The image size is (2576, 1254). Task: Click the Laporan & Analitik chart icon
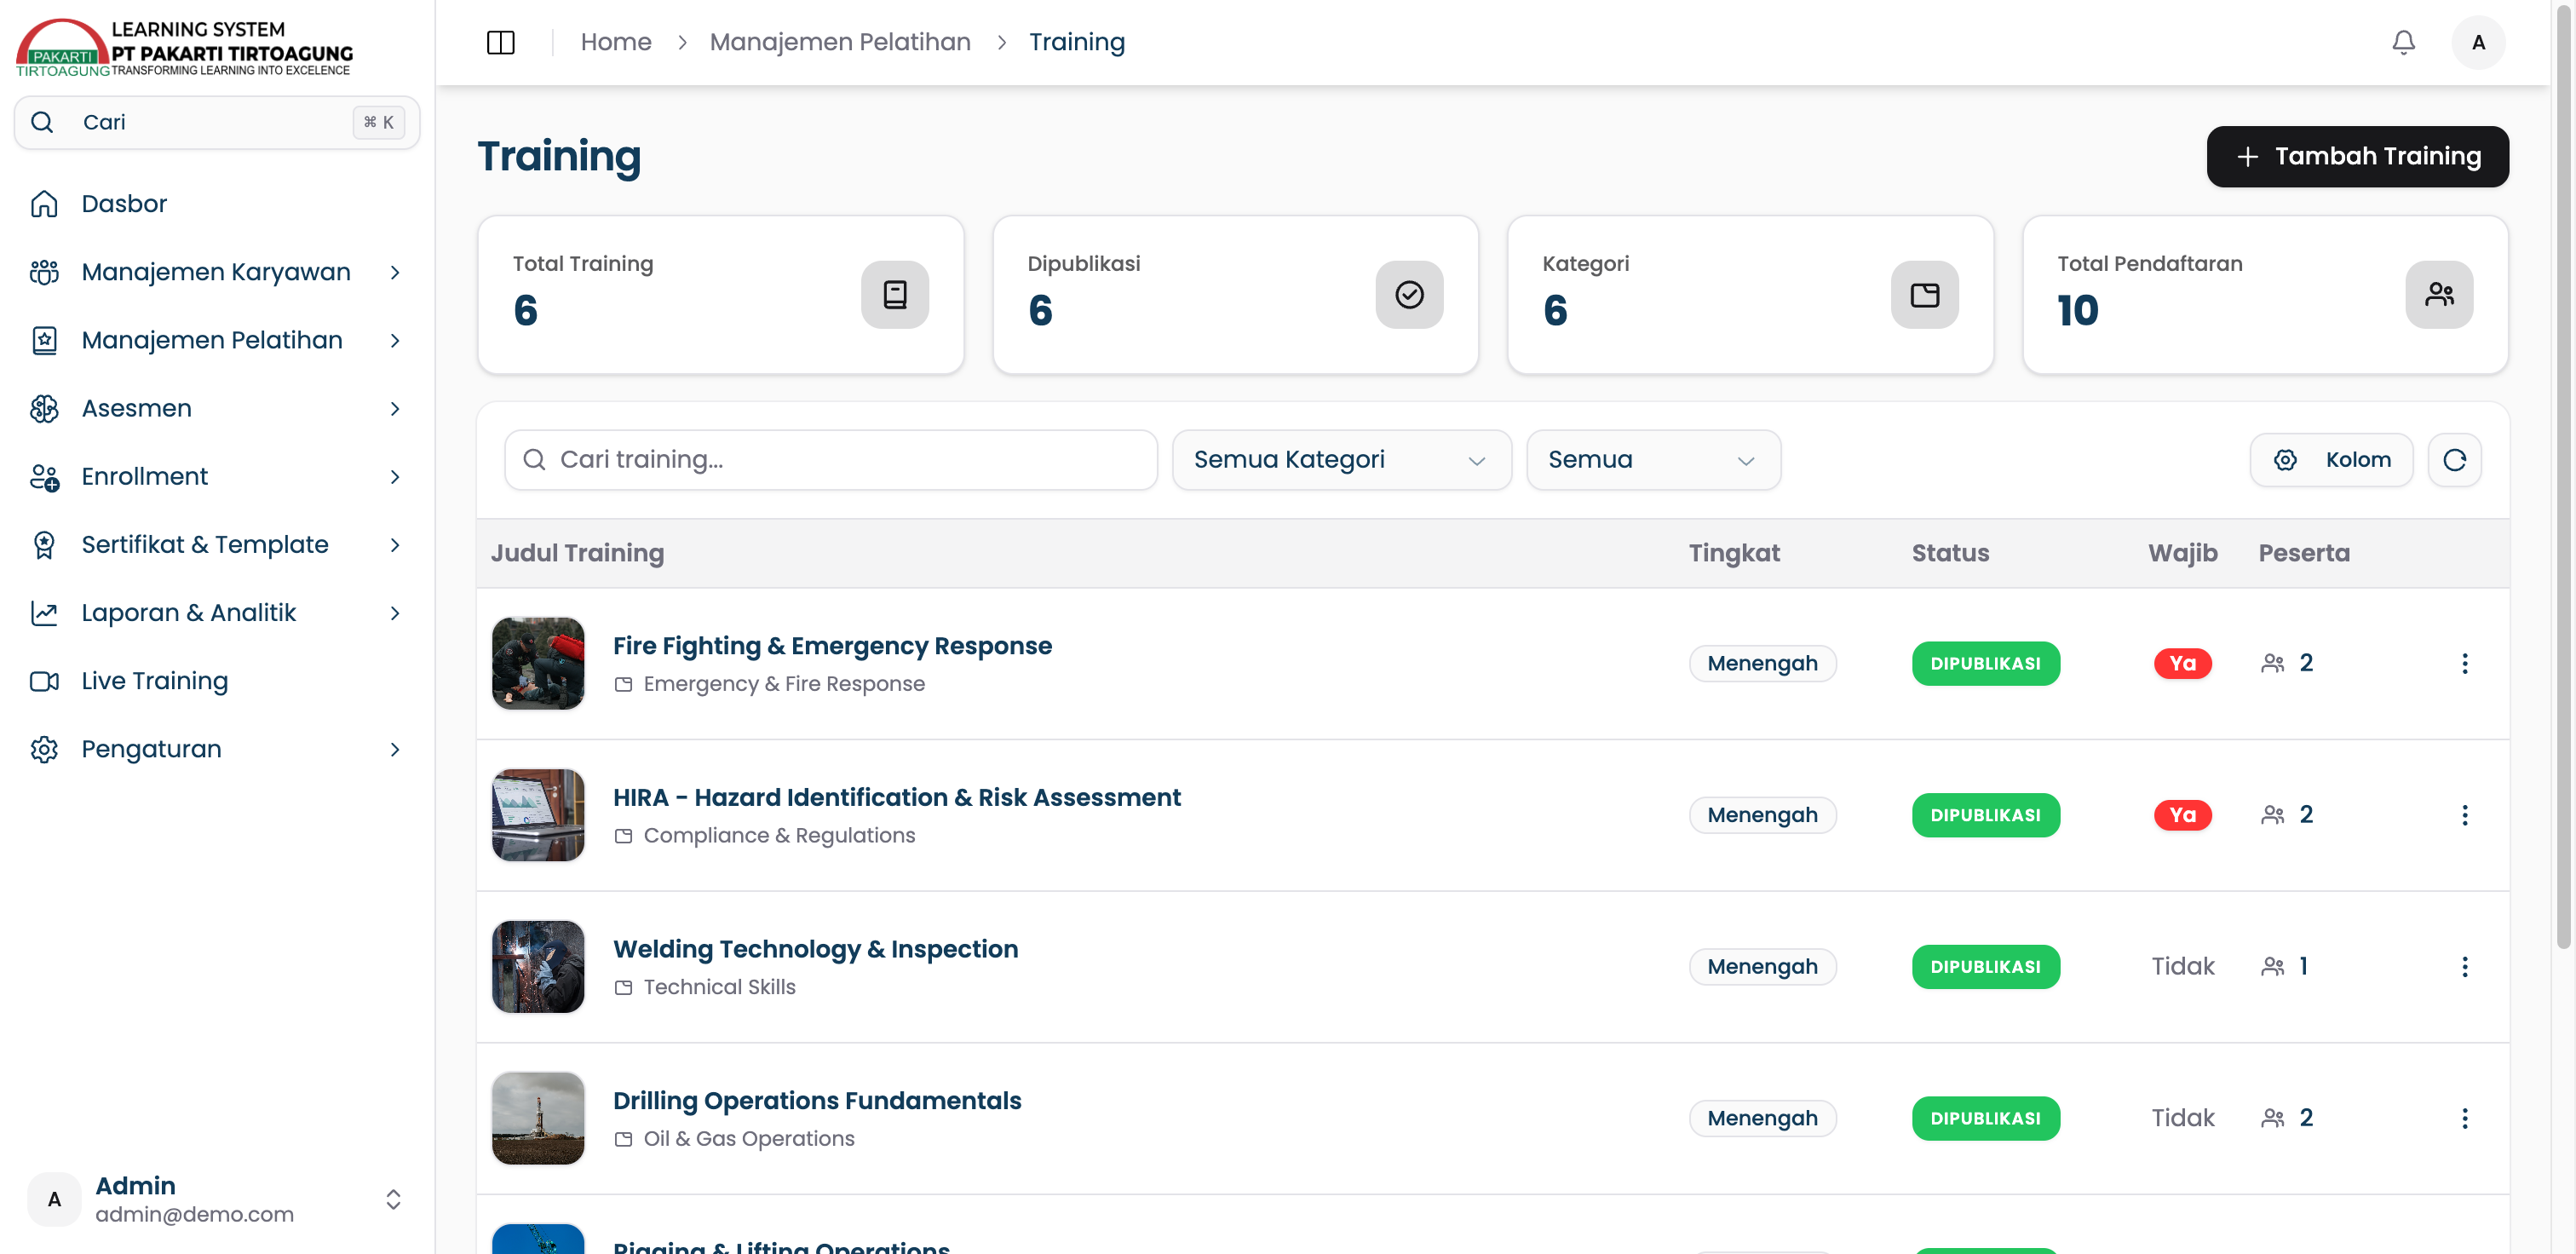44,613
